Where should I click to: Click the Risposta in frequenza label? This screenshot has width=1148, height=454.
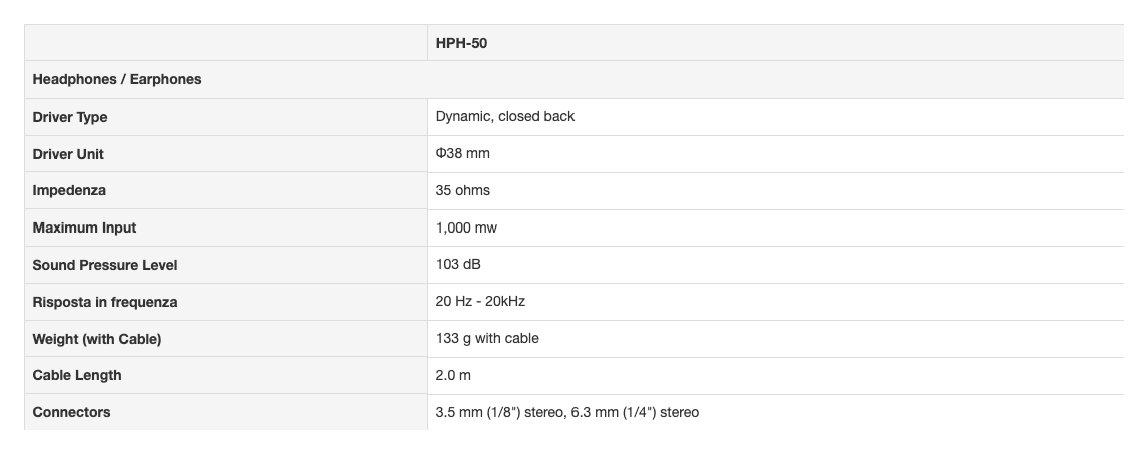click(105, 302)
